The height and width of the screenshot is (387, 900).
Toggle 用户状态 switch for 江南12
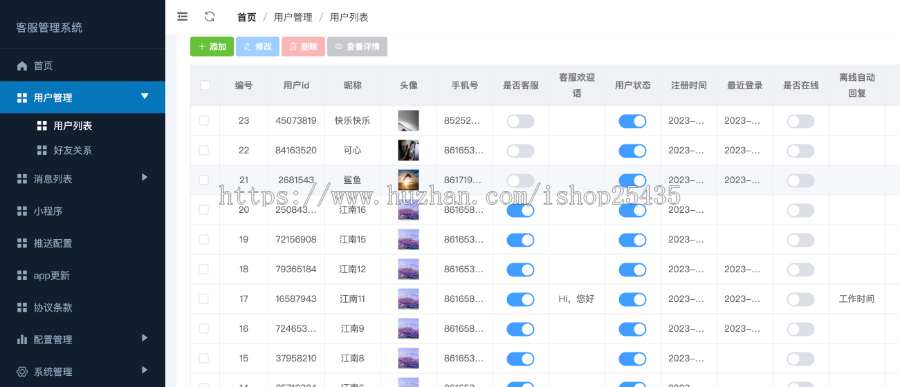tap(633, 270)
